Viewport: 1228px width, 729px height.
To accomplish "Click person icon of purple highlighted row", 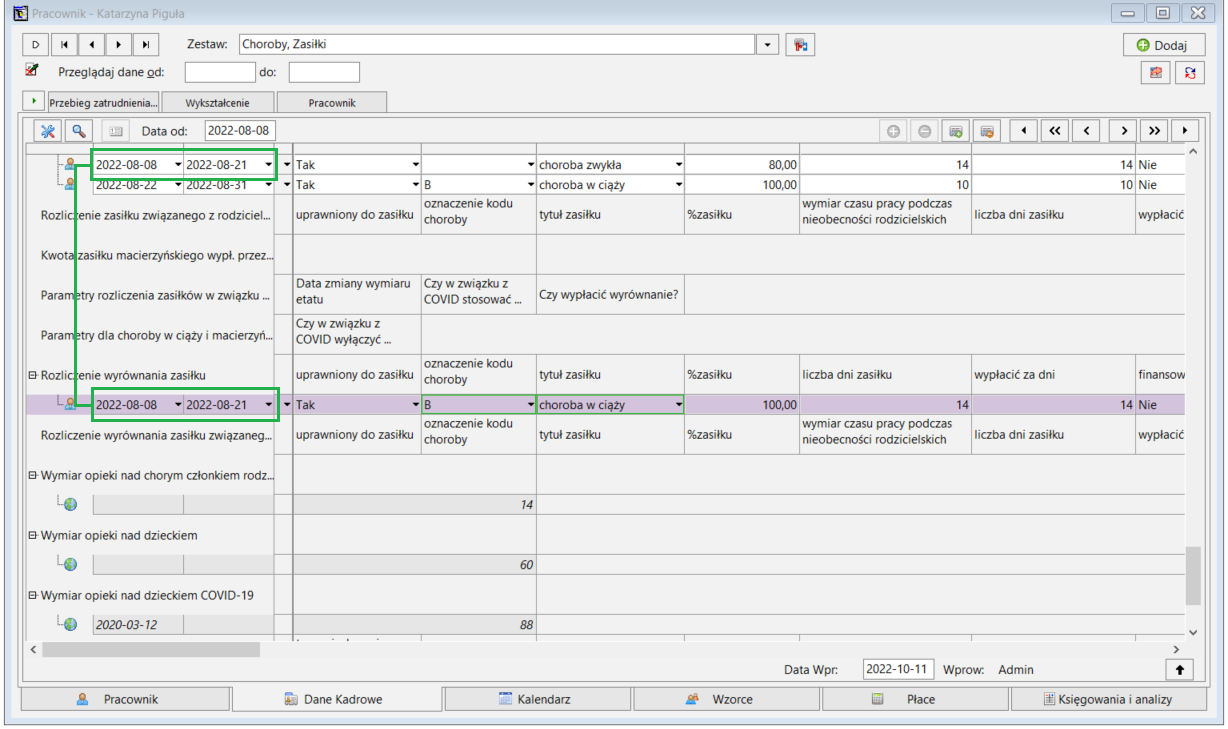I will tap(70, 404).
